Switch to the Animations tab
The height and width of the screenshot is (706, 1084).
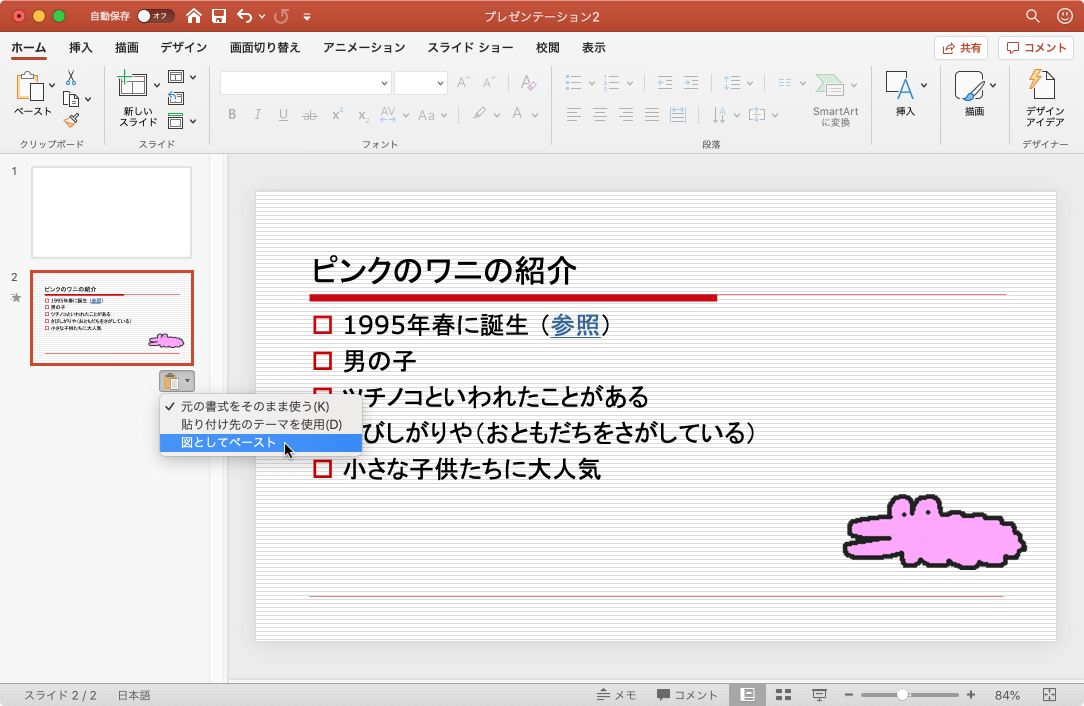[x=364, y=47]
